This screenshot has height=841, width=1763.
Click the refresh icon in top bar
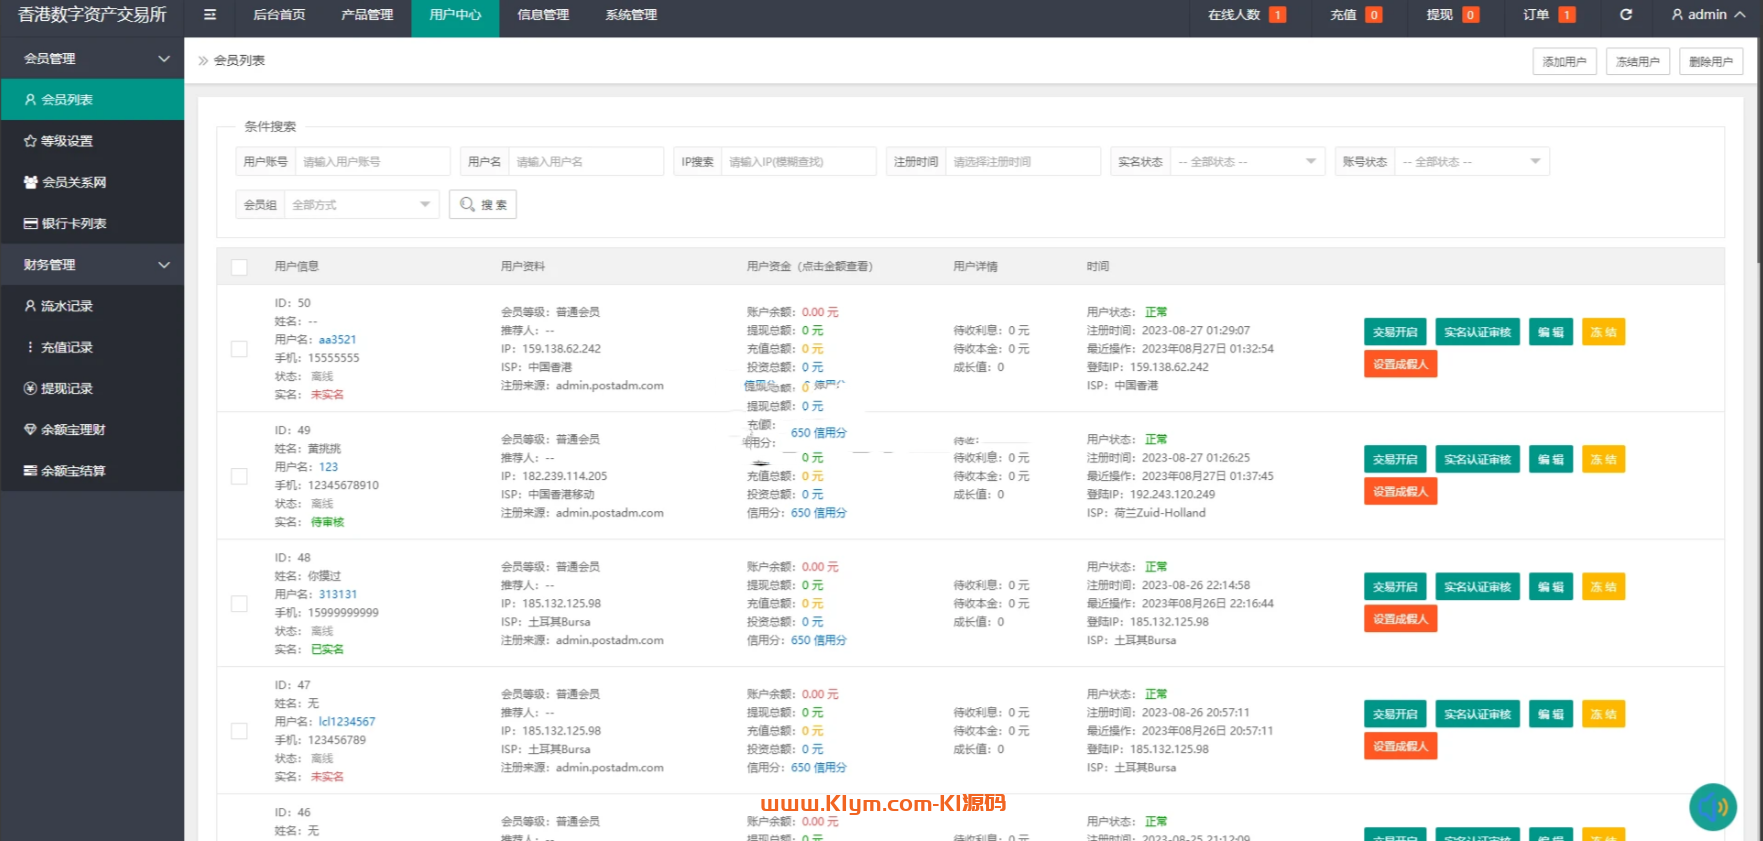point(1626,15)
